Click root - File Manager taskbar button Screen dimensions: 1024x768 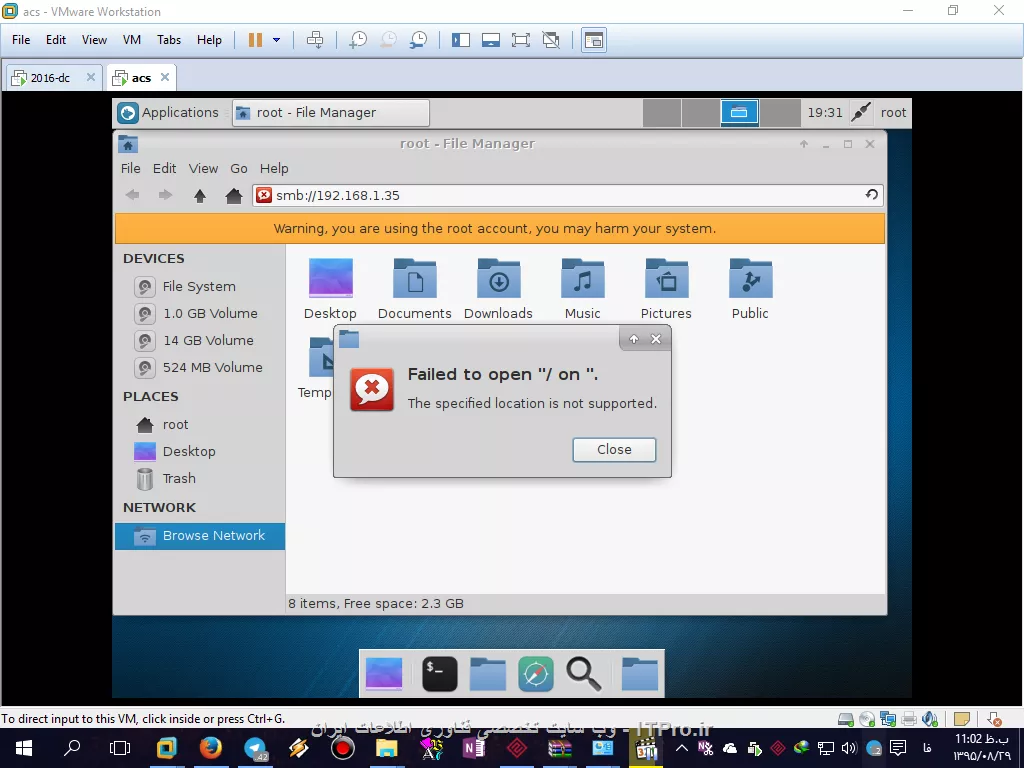click(331, 112)
